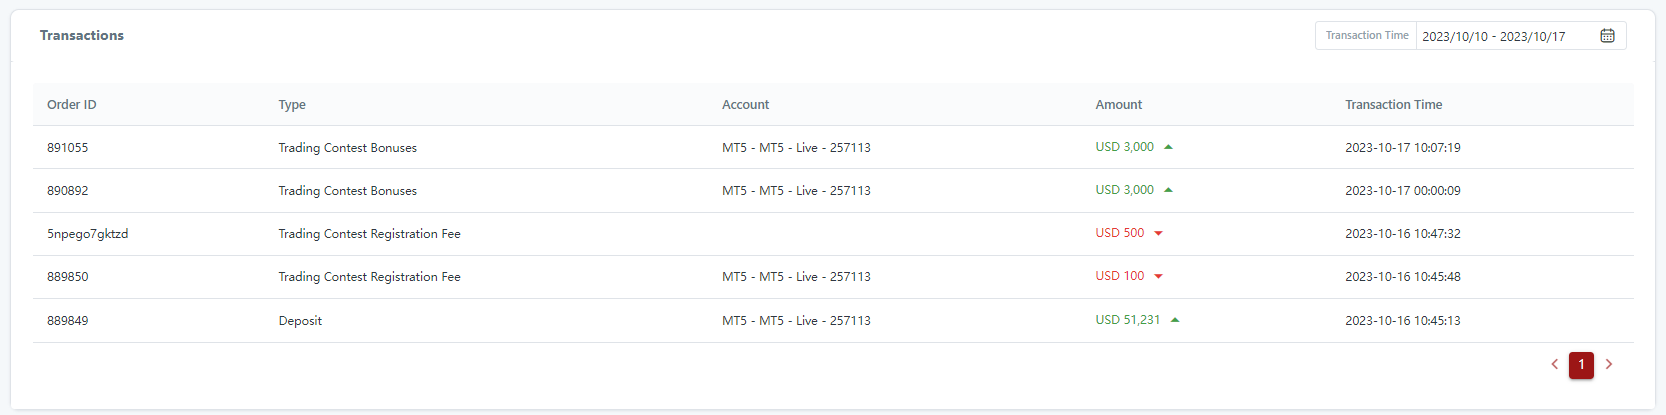The width and height of the screenshot is (1666, 415).
Task: Open order 891055 row
Action: (x=68, y=148)
